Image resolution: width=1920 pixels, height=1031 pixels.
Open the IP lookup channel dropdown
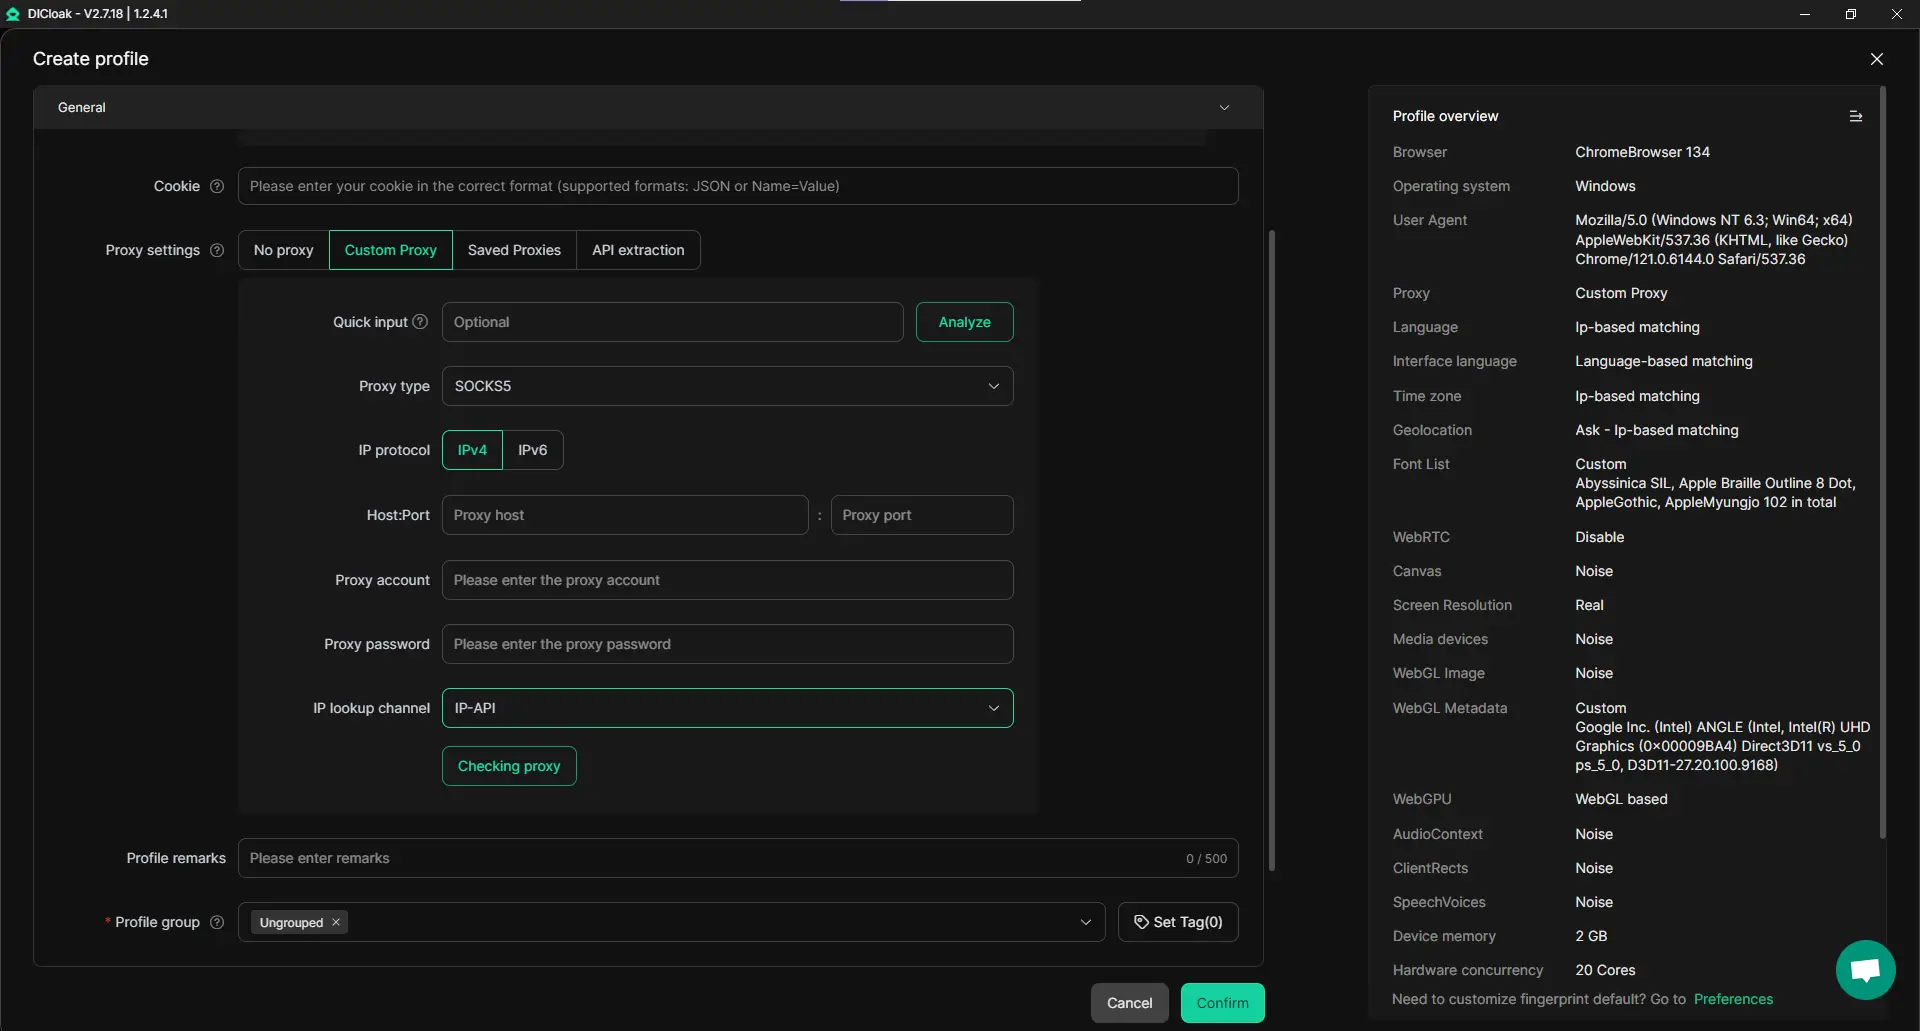point(727,708)
